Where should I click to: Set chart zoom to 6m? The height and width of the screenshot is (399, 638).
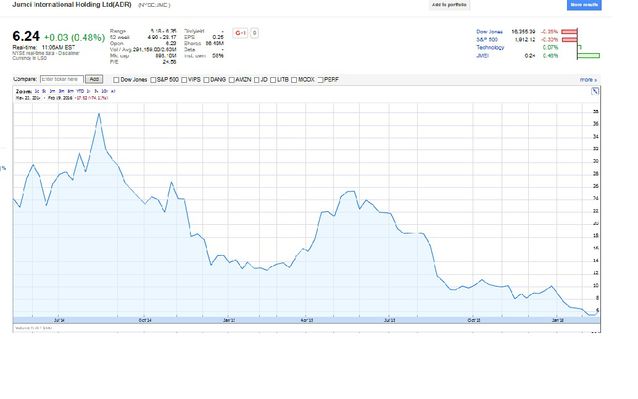coord(70,92)
